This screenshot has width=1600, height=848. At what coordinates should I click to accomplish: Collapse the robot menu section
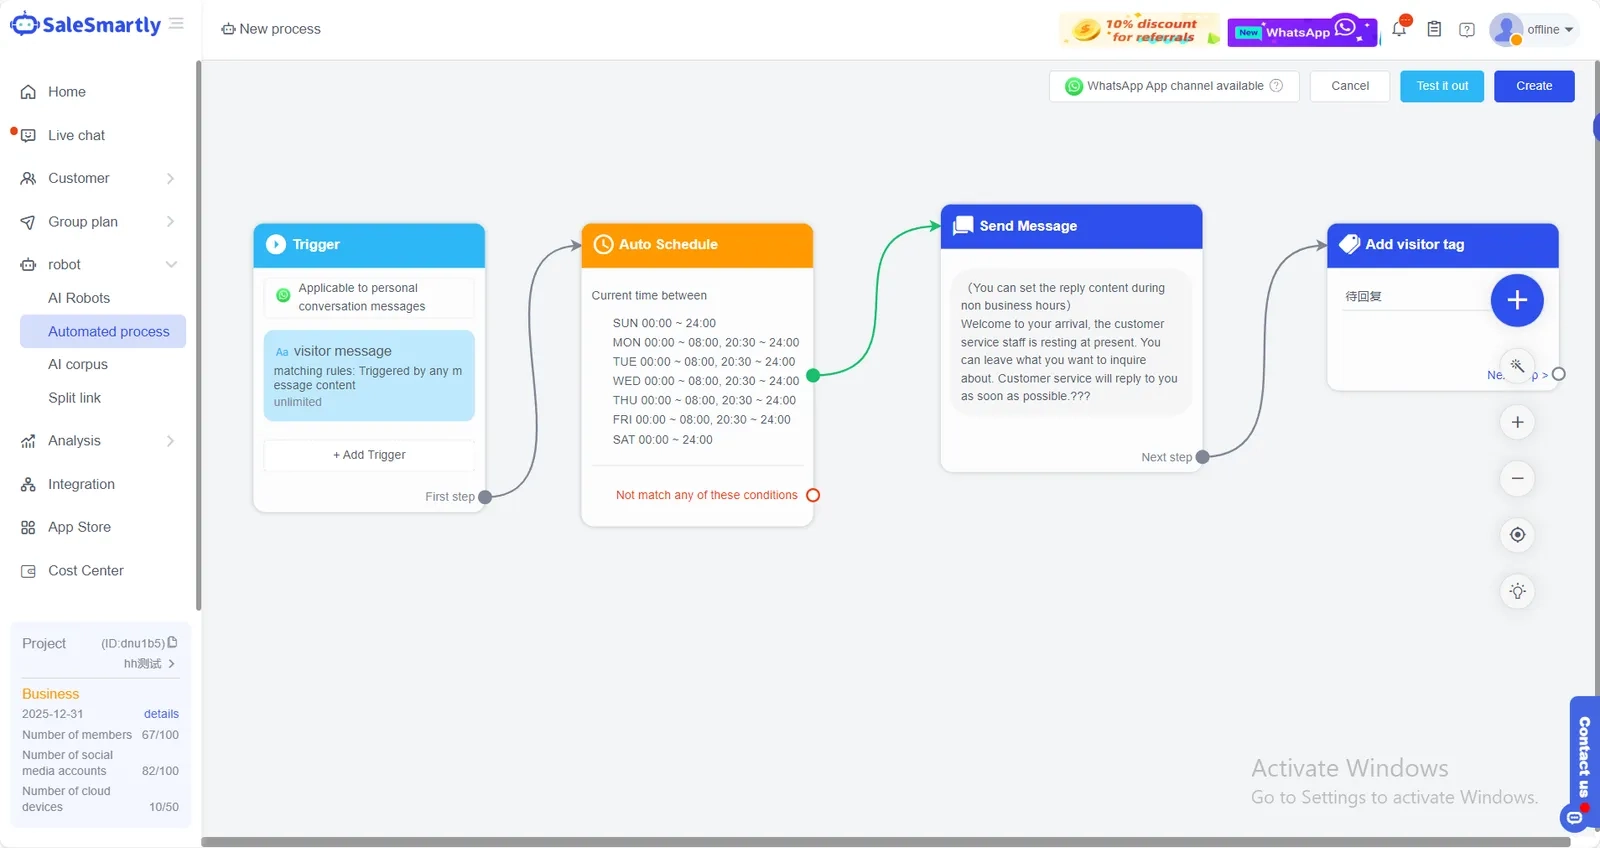click(97, 264)
